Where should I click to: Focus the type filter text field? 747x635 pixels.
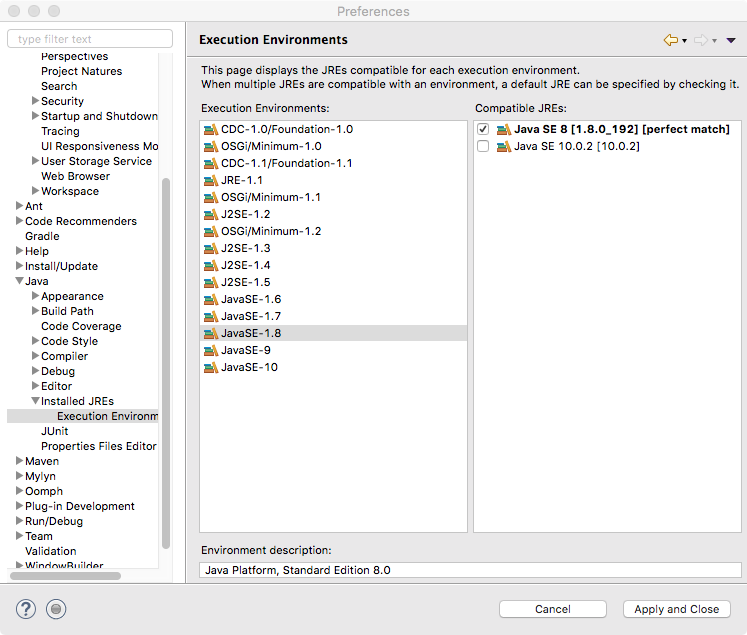88,39
